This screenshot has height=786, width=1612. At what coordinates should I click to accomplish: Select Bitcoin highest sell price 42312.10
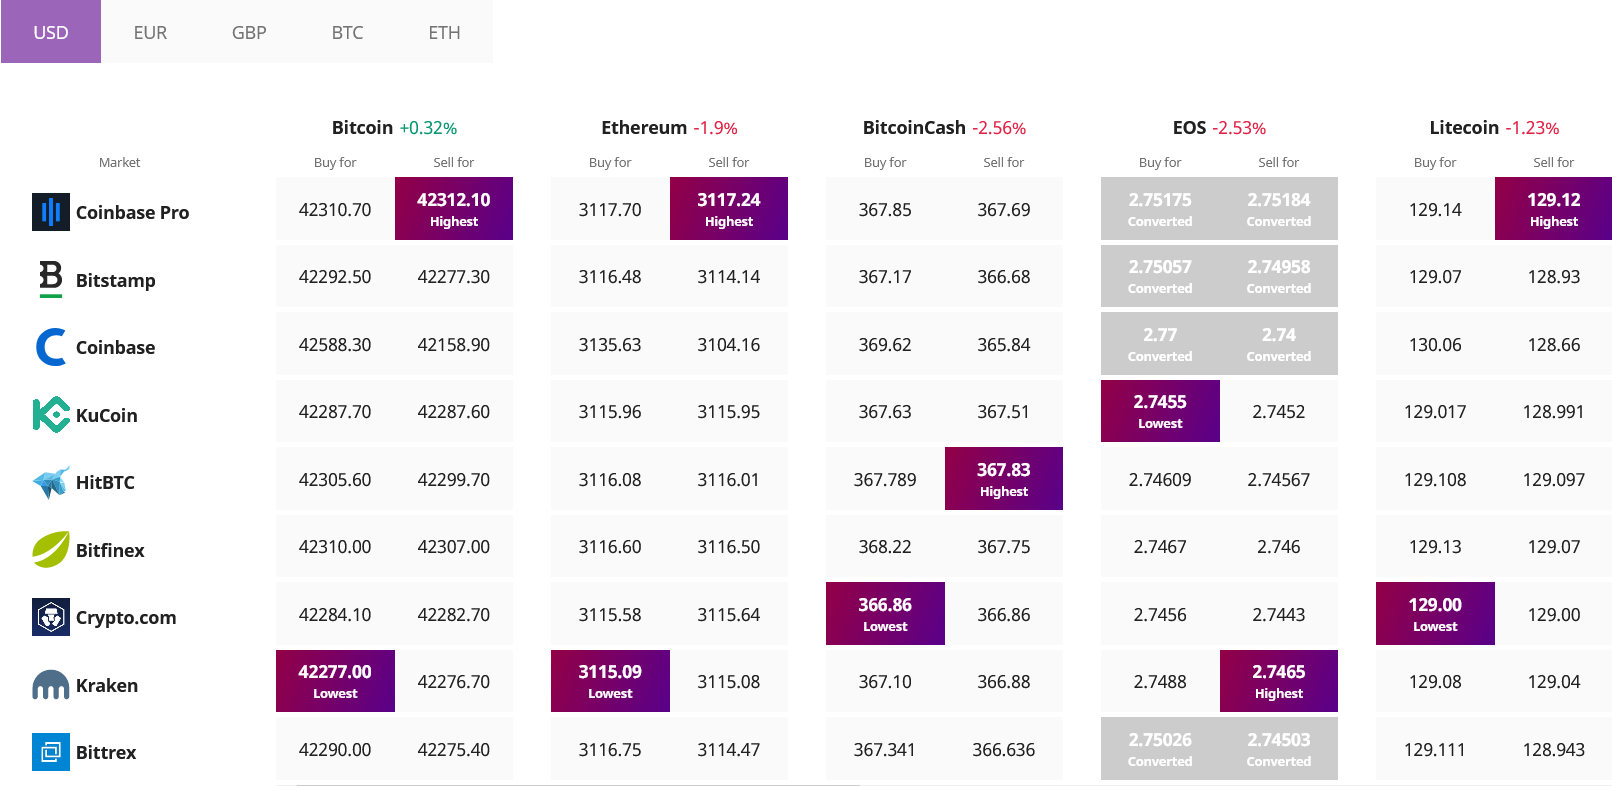click(454, 208)
